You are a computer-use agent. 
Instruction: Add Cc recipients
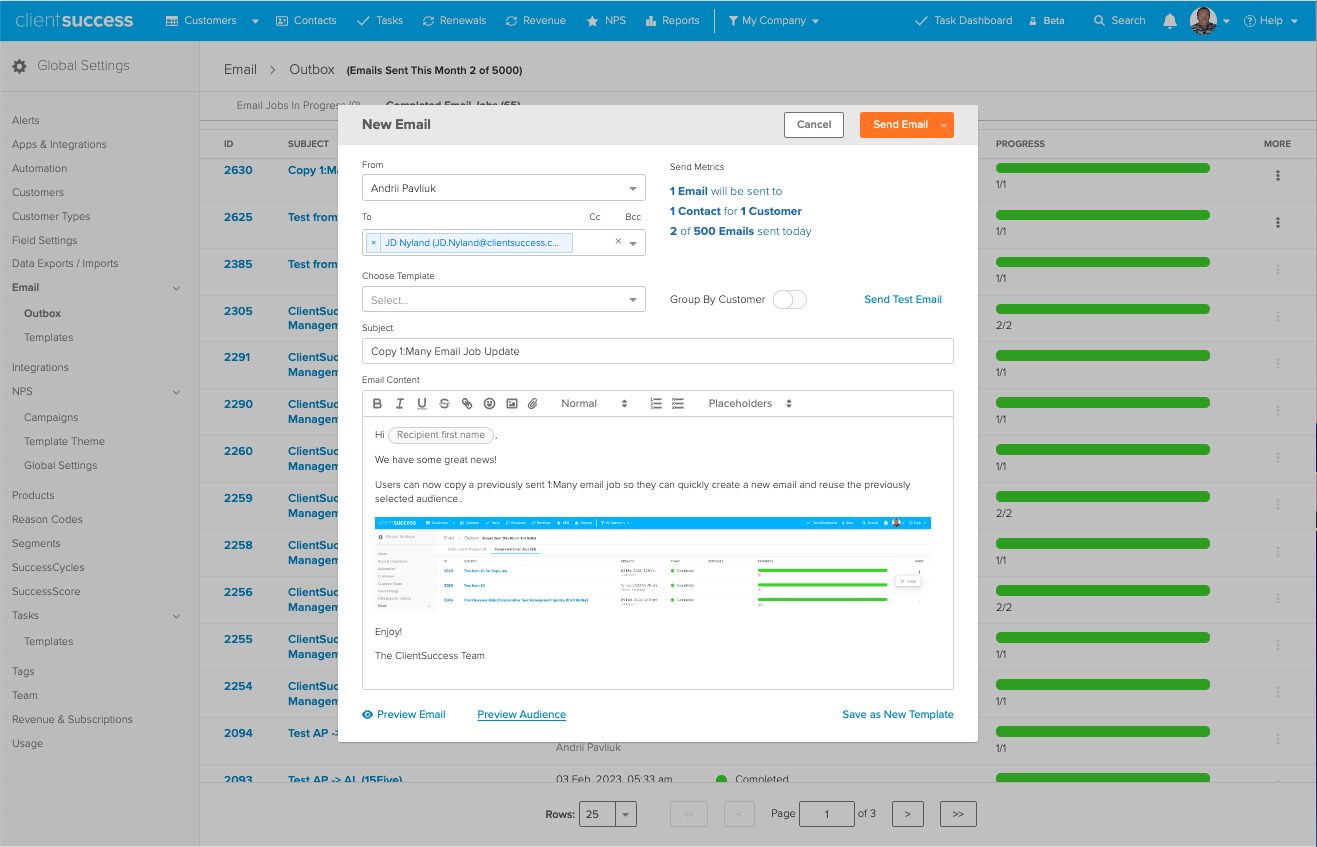[x=595, y=217]
